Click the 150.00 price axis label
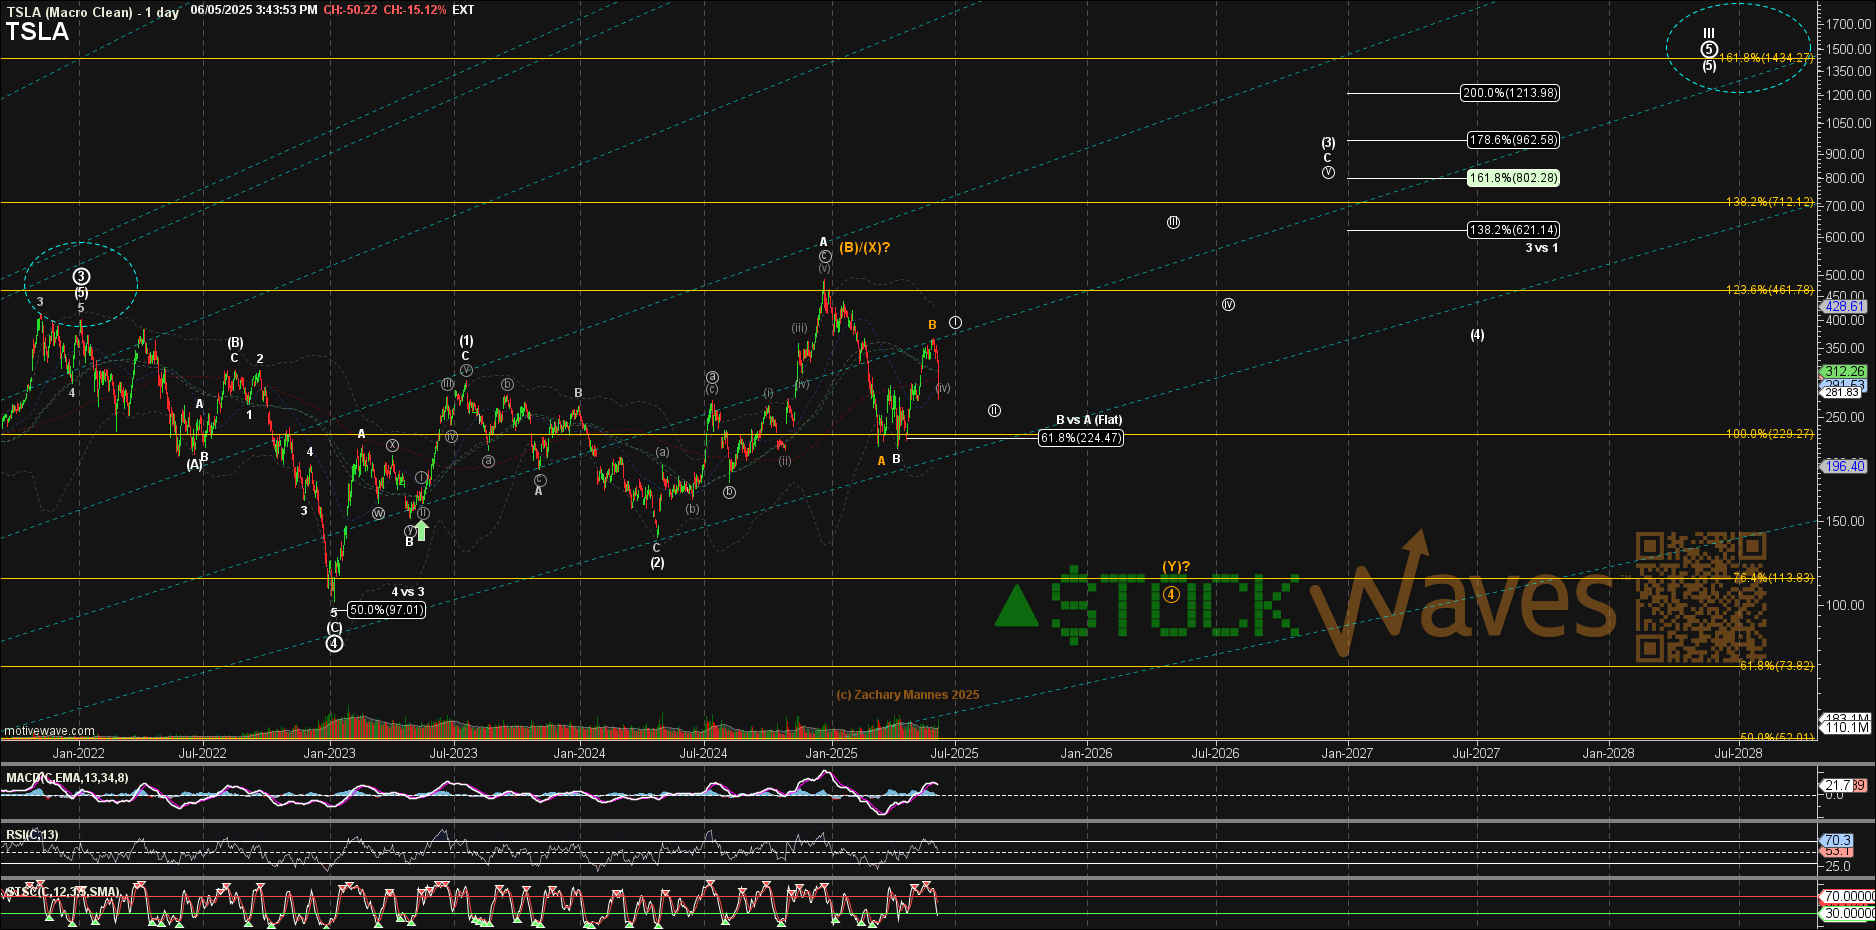Viewport: 1876px width, 930px height. 1845,521
